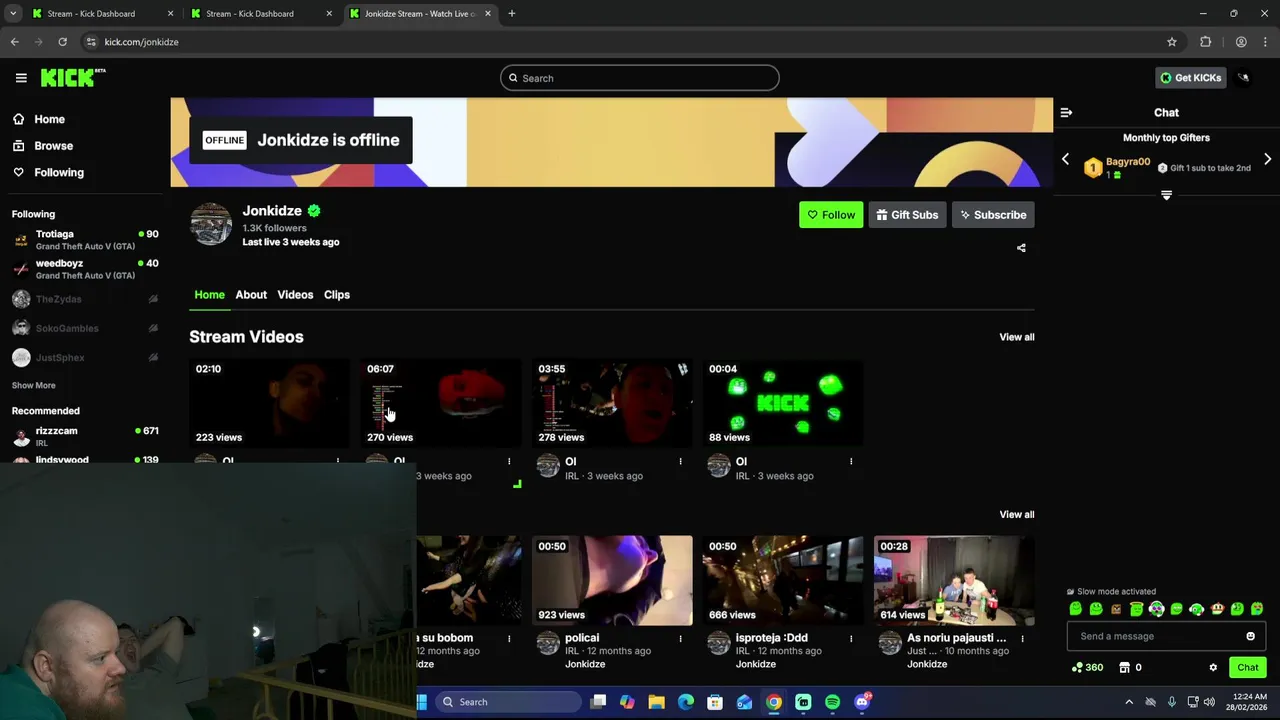View all clips link

coord(1017,515)
